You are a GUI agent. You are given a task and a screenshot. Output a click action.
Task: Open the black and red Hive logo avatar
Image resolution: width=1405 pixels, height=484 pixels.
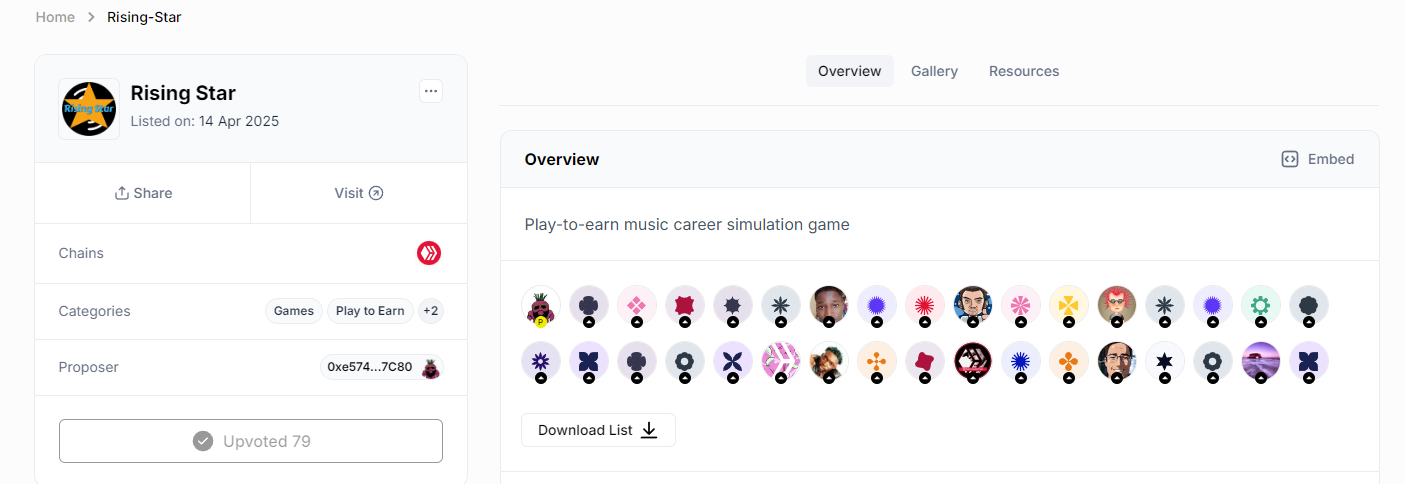[973, 361]
